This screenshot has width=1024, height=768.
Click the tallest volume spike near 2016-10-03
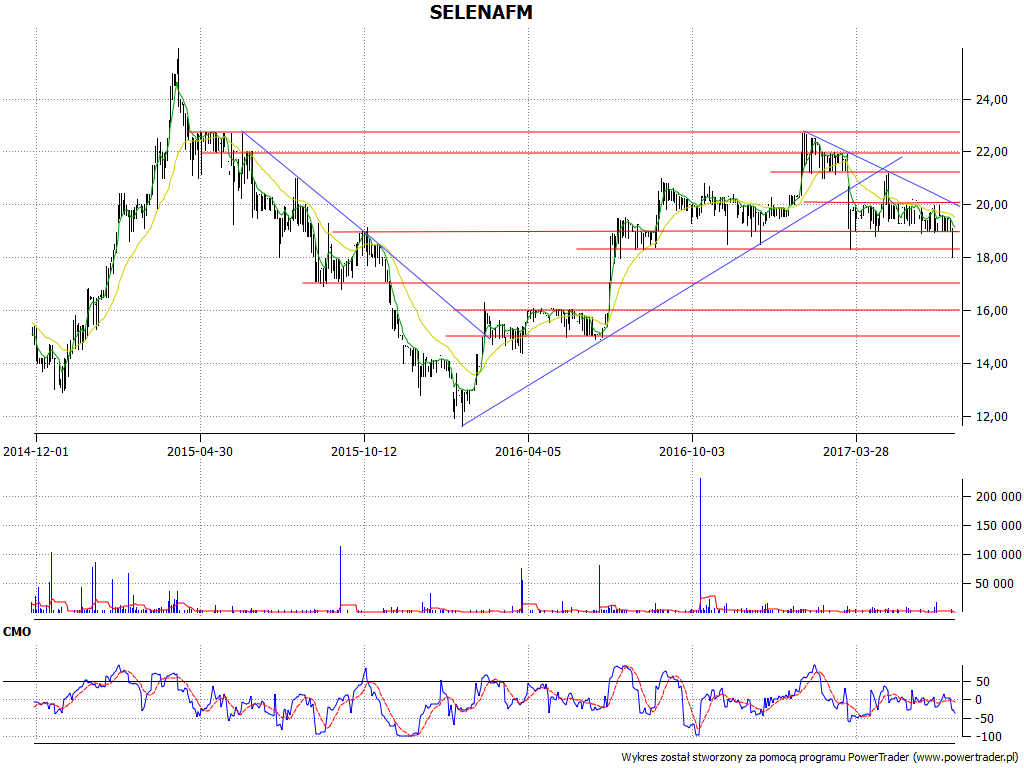700,545
